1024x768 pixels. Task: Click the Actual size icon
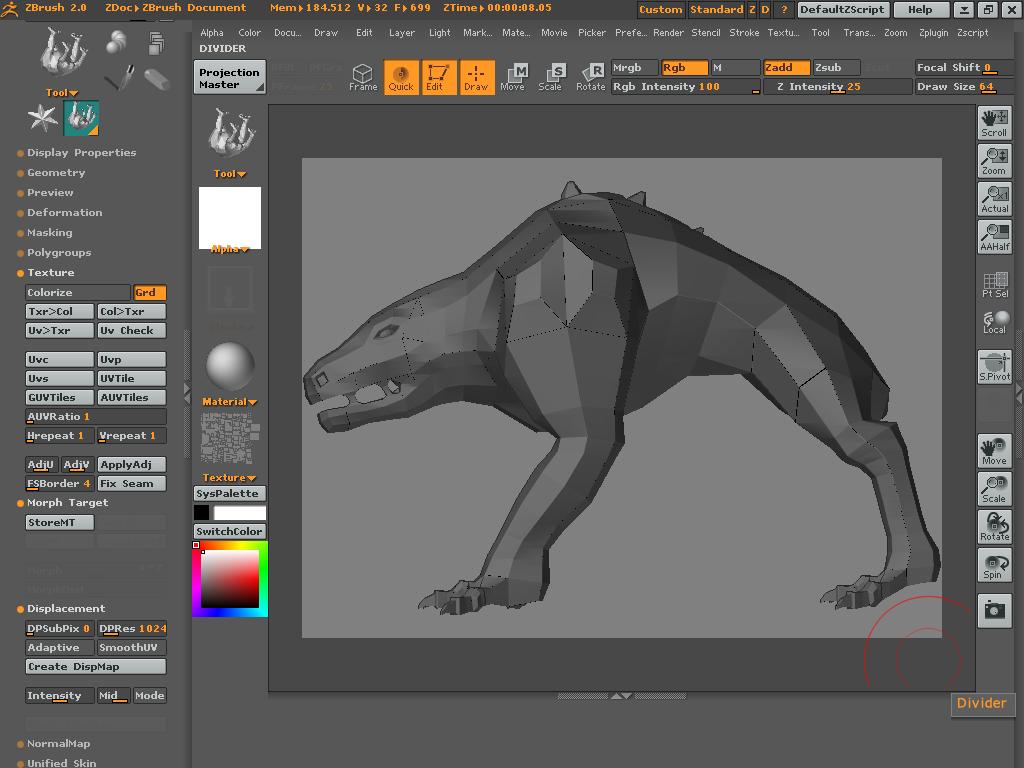(994, 199)
